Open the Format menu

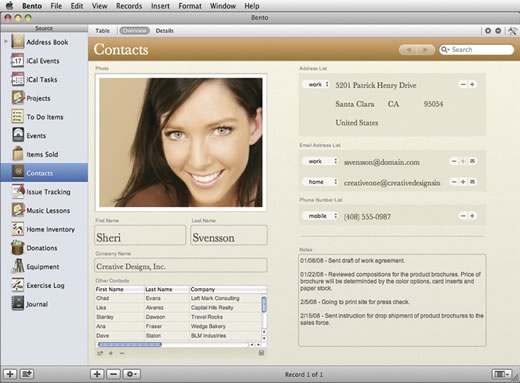[x=190, y=6]
